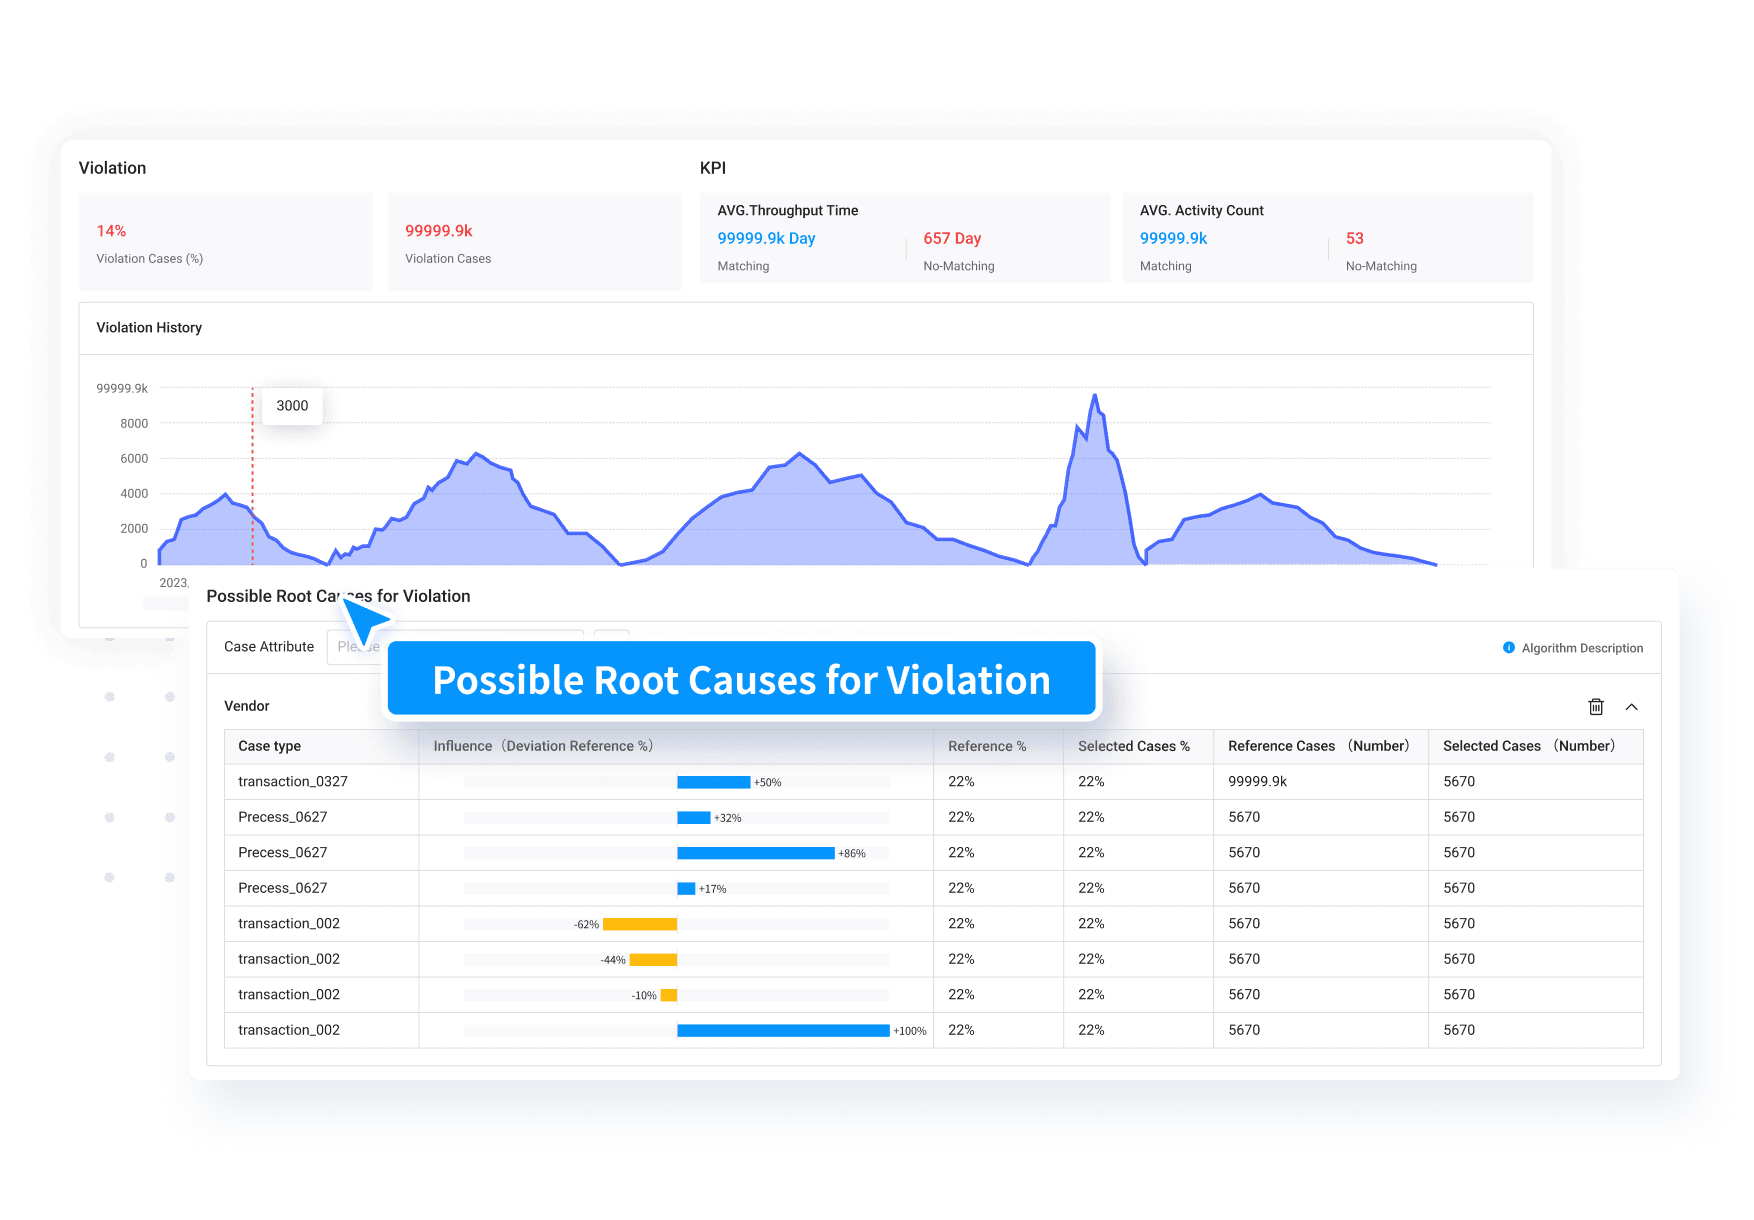Click the 2023 x-axis date label
Image resolution: width=1754 pixels, height=1220 pixels.
coord(174,583)
